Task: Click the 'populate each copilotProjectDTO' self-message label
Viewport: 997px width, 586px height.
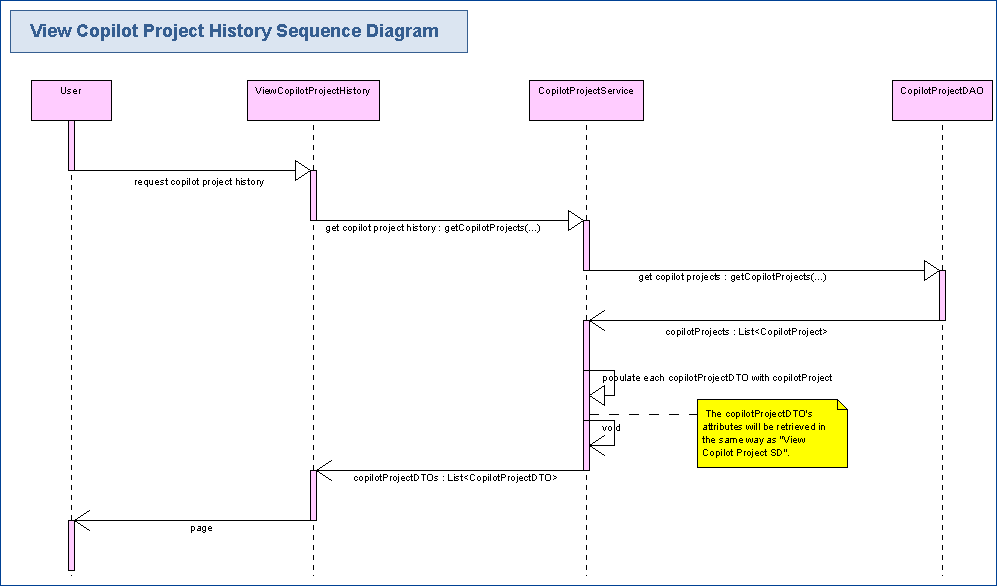Action: click(717, 378)
